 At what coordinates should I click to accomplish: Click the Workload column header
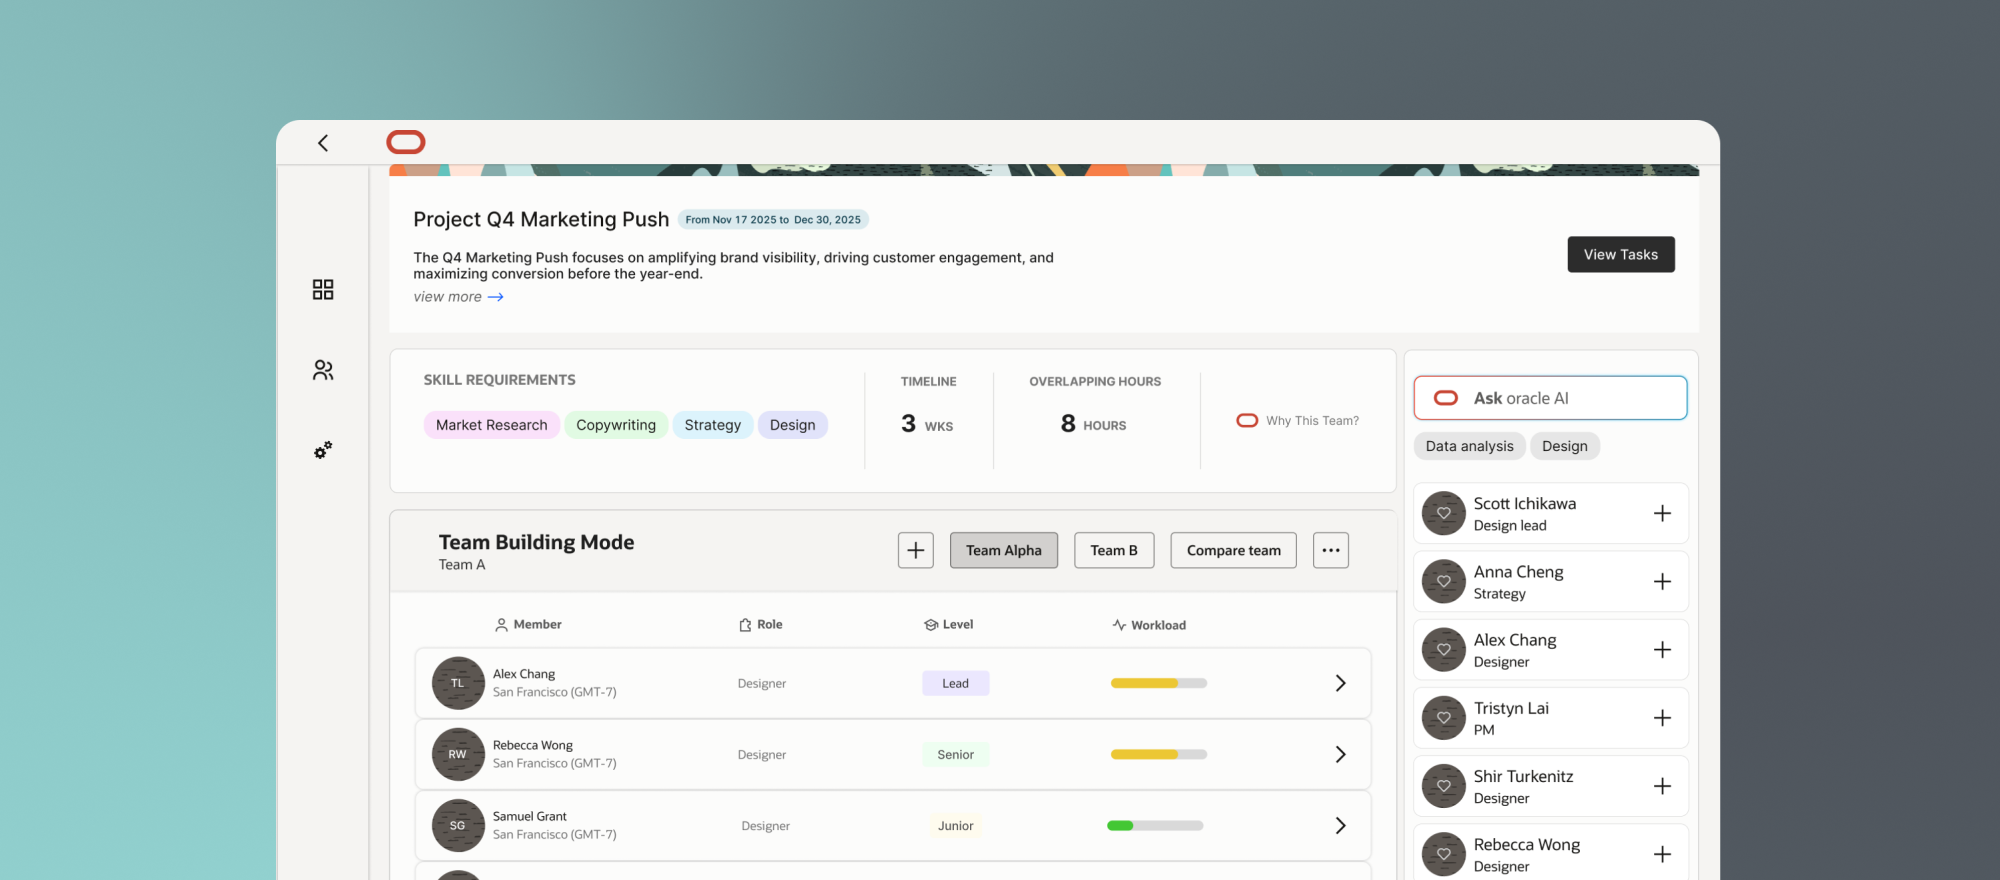coord(1149,625)
